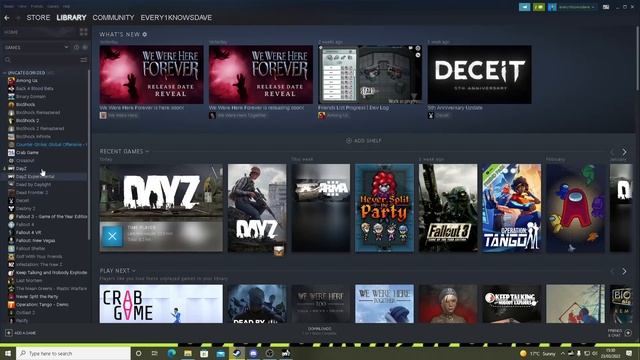Go back with the navigation arrow
This screenshot has height=360, width=640.
click(7, 18)
